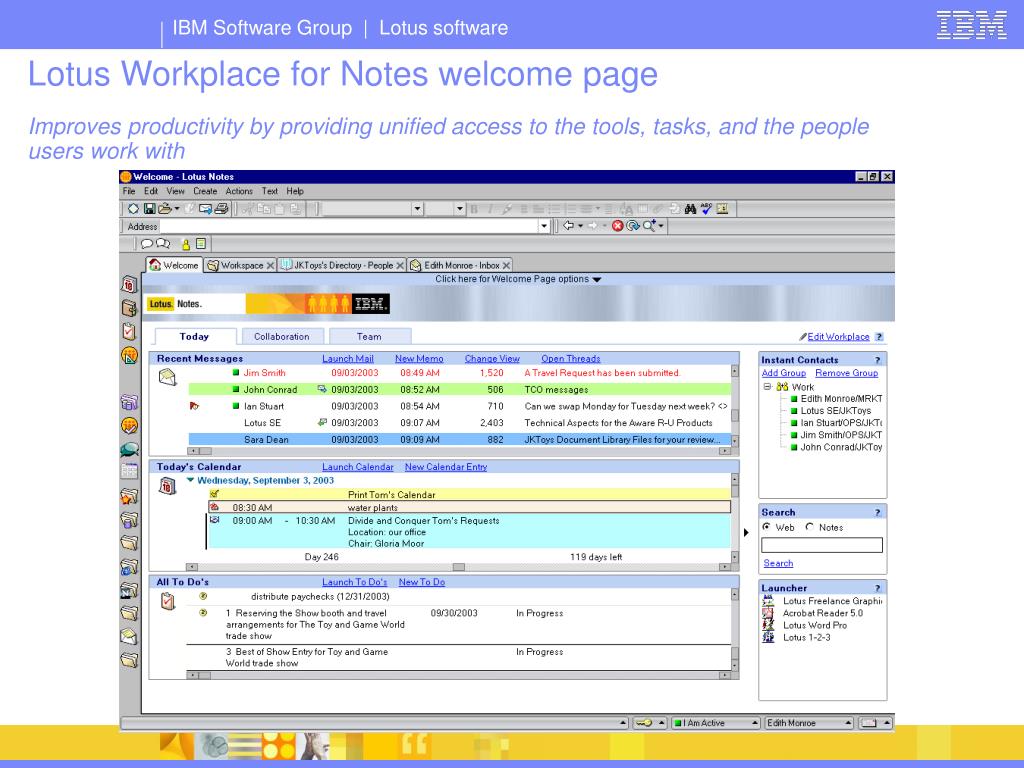Expand Welcome Page options arrow
1024x768 pixels.
coord(597,280)
